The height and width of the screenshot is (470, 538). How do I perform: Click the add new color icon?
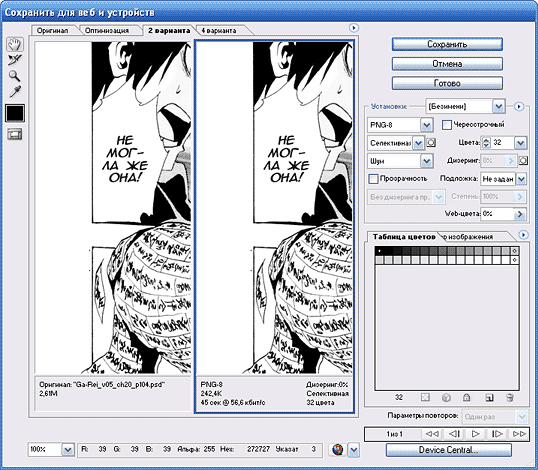pyautogui.click(x=489, y=397)
